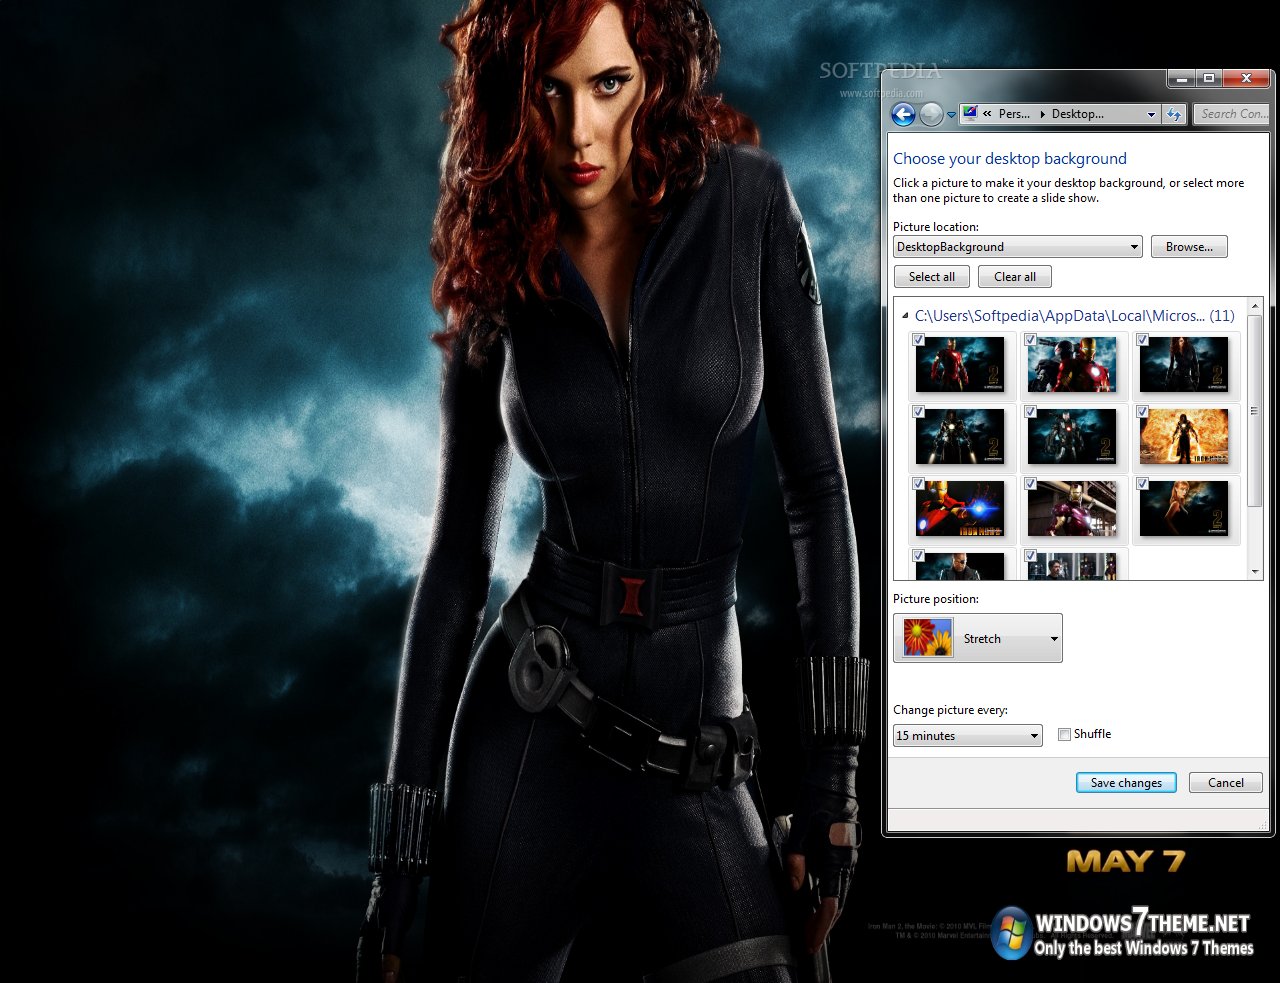Click the C:\Users\Softpedia\AppData\Local\Micros… (11) group header
This screenshot has height=983, width=1280.
coord(1075,316)
